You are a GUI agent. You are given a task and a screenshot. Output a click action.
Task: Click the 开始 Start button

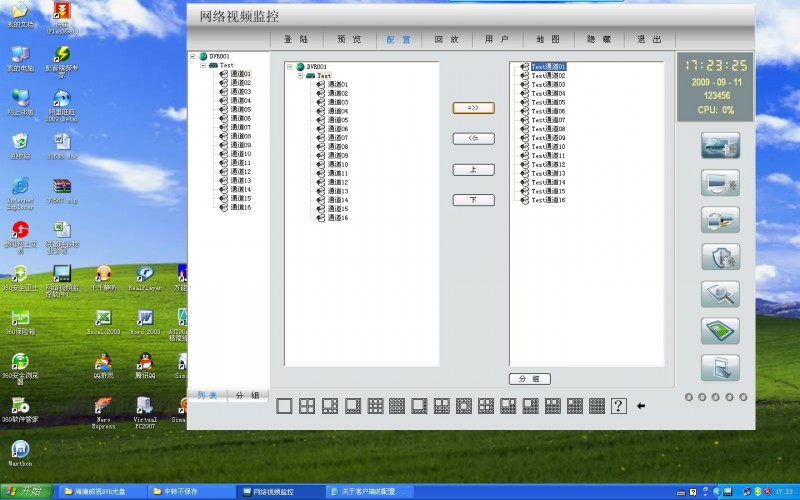(26, 492)
